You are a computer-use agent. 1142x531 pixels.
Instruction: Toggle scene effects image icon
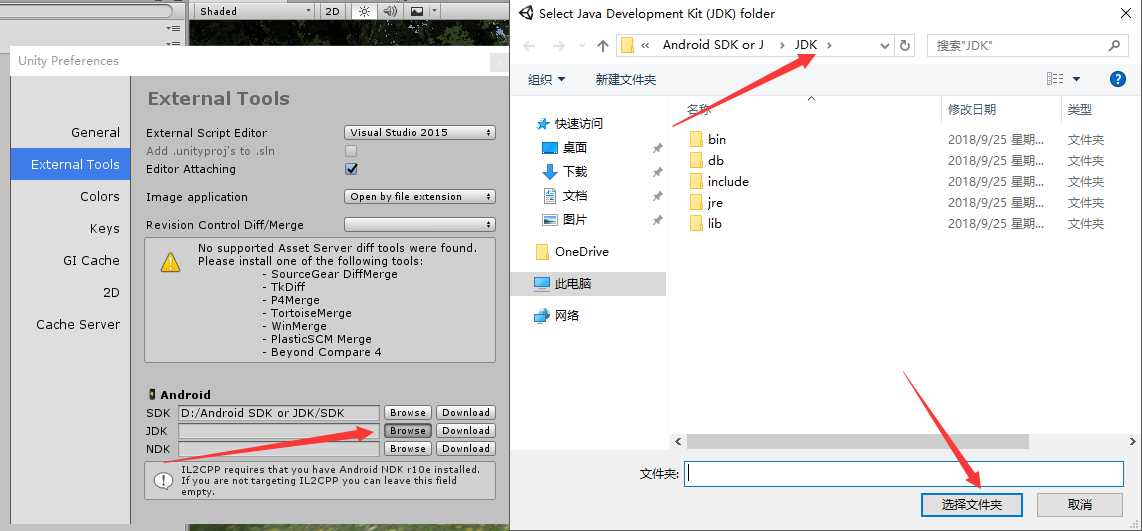click(x=417, y=11)
